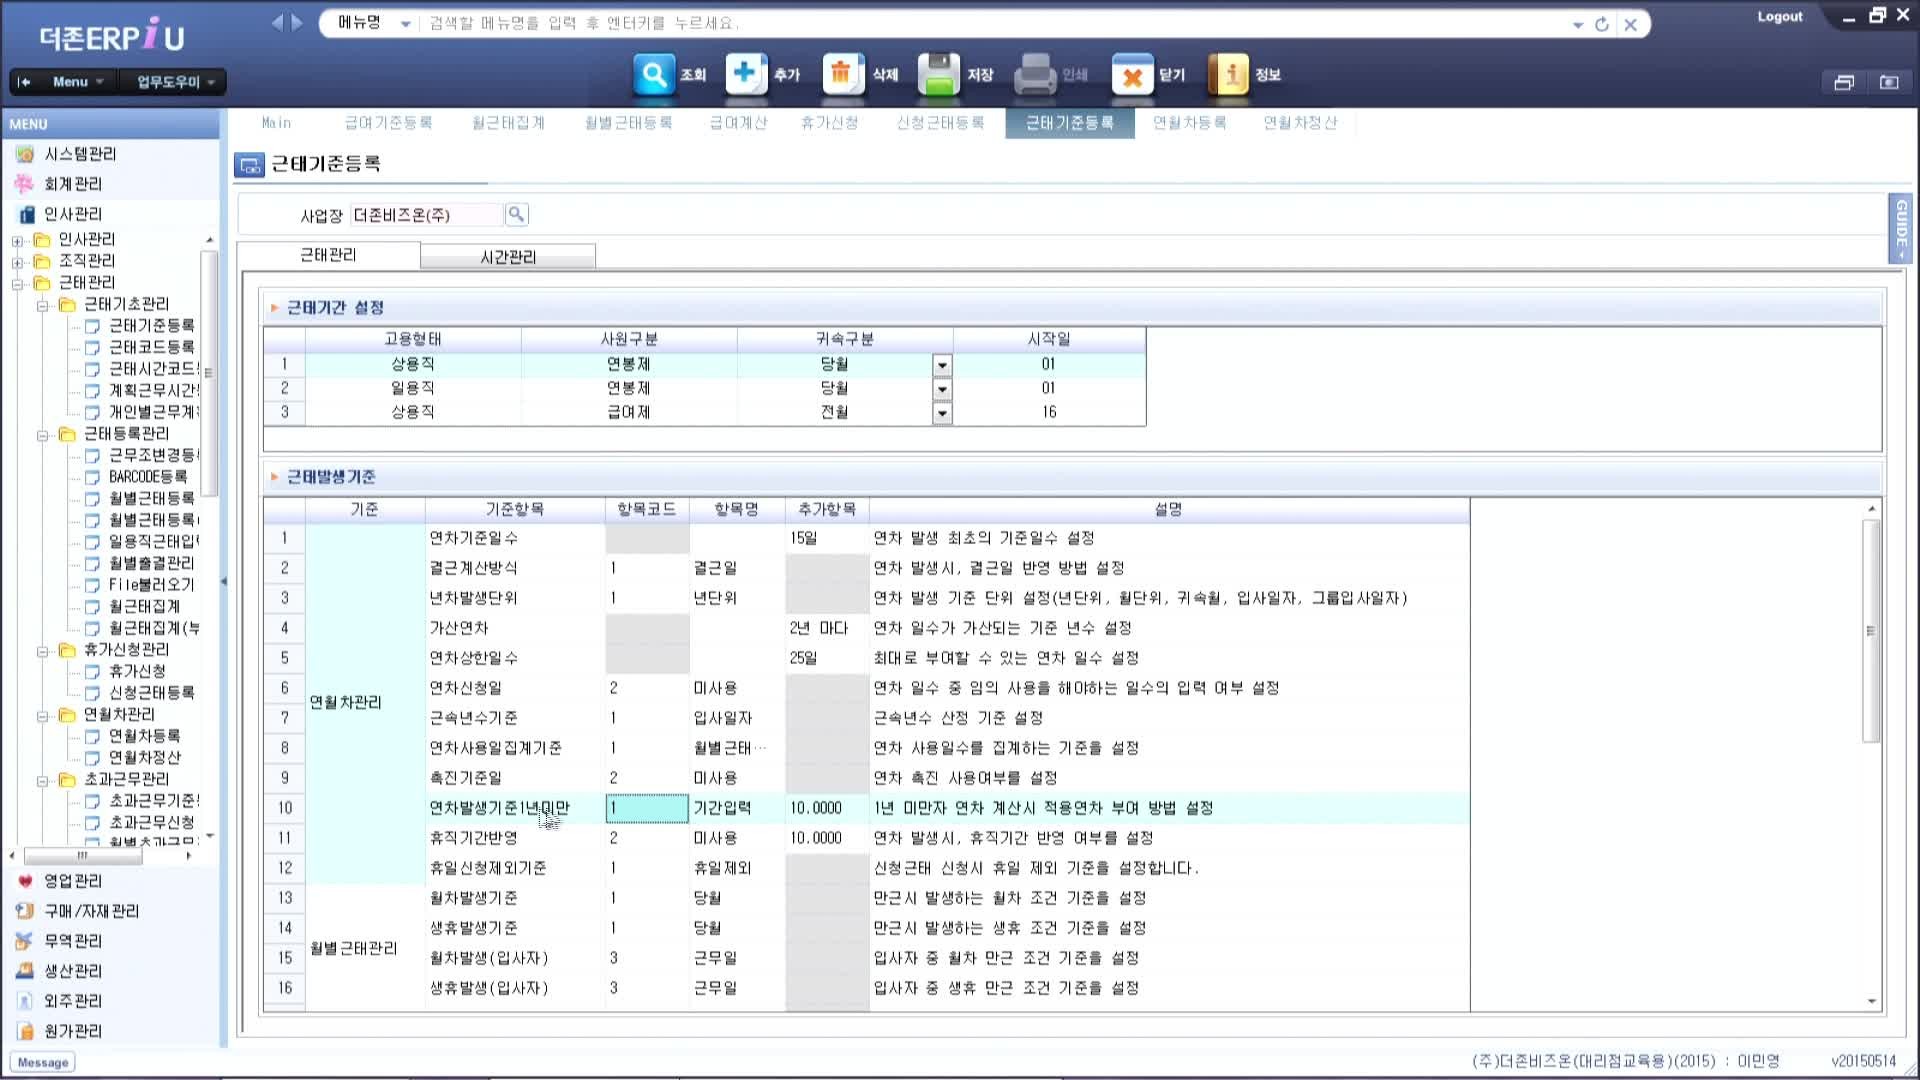This screenshot has height=1080, width=1920.
Task: Switch to the 월근태집계 tab
Action: tap(508, 123)
